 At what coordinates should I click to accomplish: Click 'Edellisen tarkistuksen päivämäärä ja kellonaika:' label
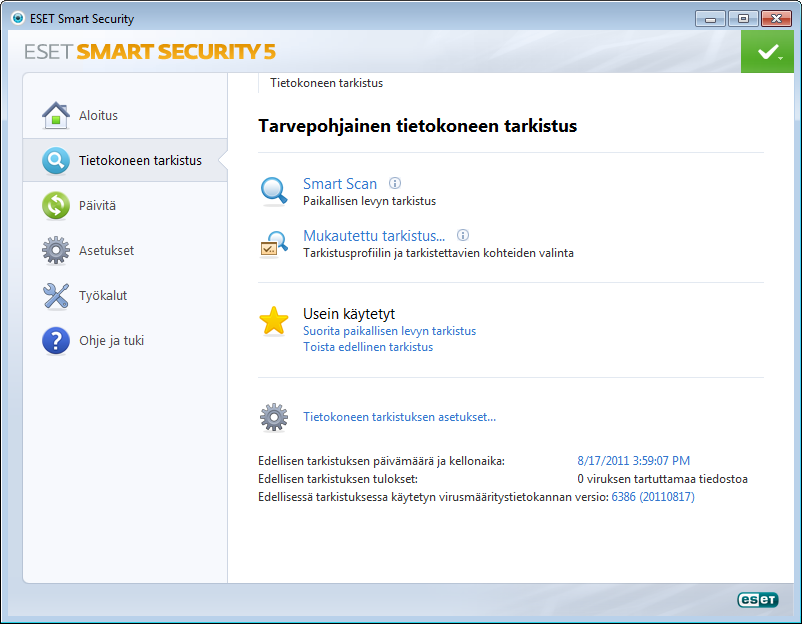[381, 461]
